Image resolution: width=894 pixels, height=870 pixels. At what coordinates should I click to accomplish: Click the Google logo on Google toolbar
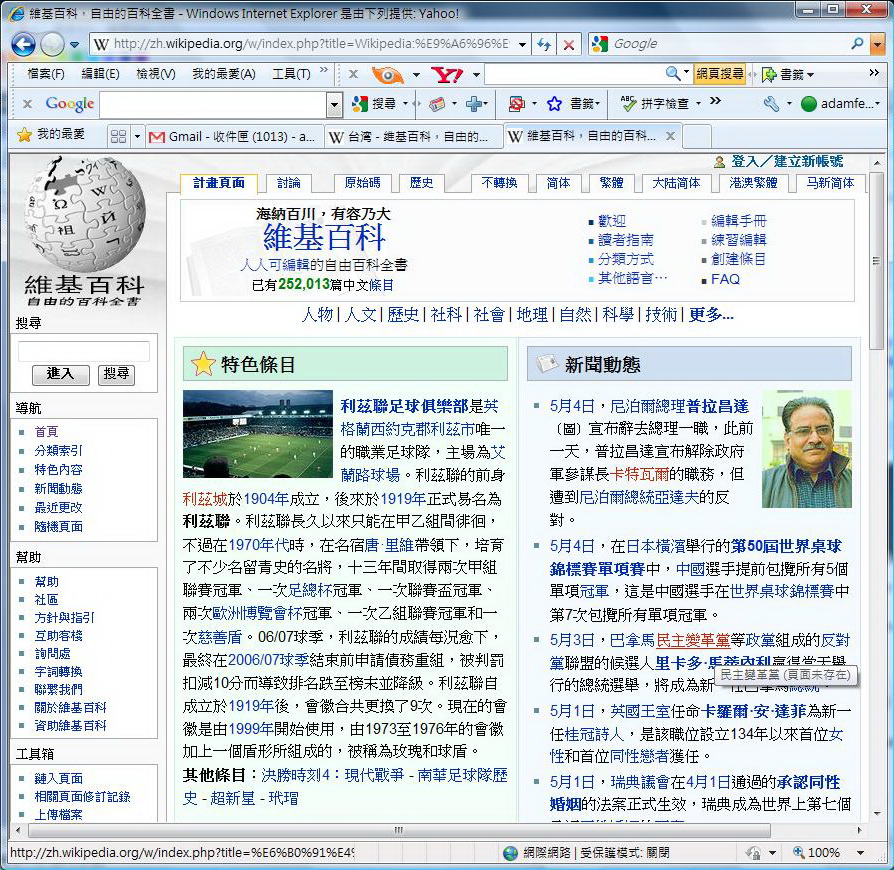point(70,104)
